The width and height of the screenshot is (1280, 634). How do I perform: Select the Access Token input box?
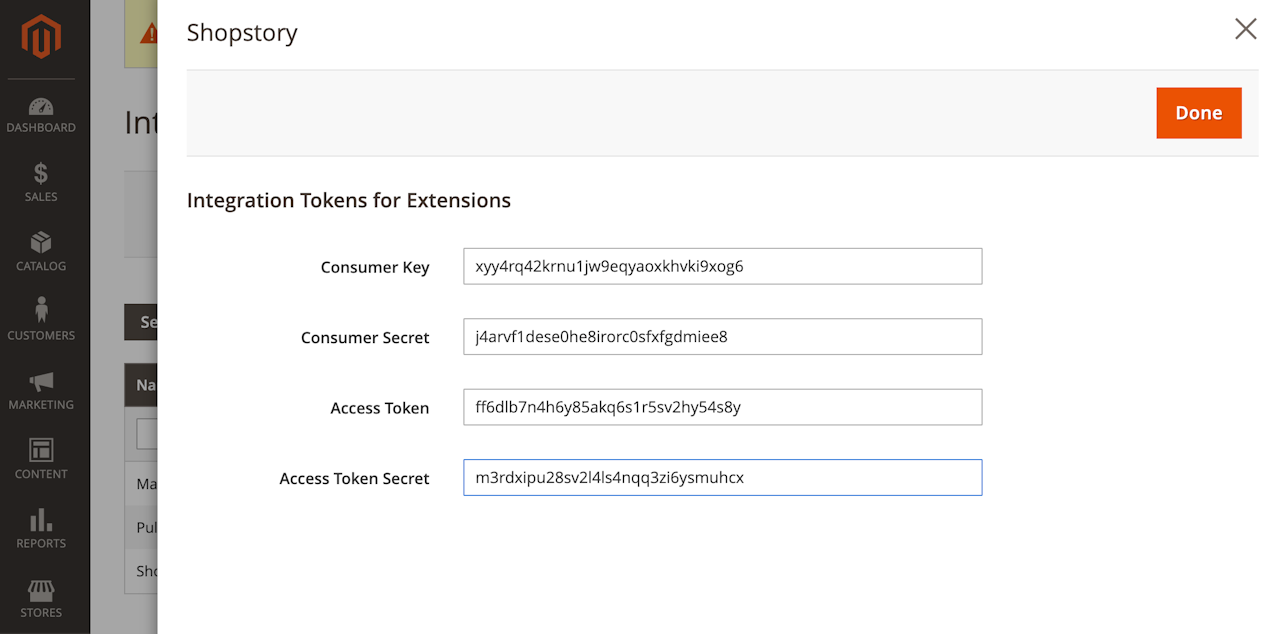(x=722, y=407)
